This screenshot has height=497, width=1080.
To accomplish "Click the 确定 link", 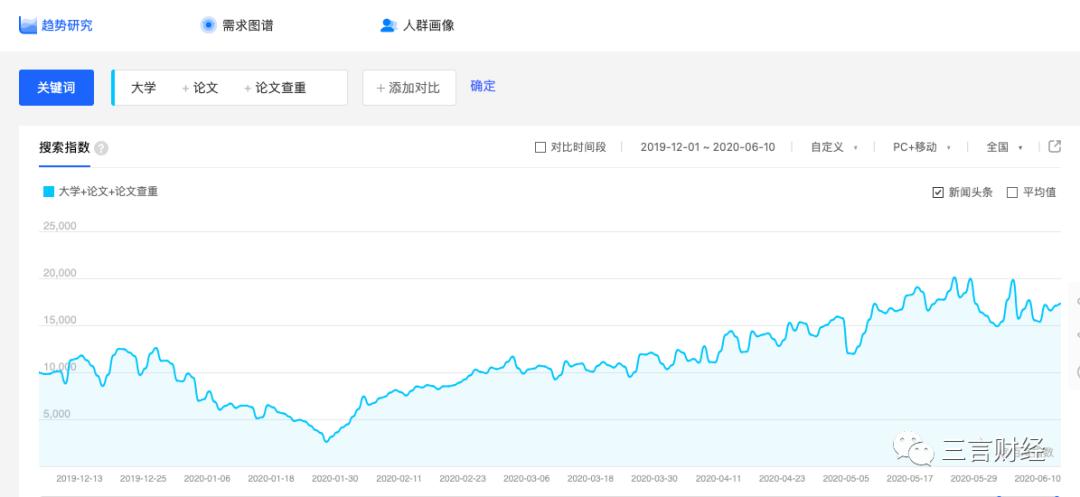I will coord(483,86).
